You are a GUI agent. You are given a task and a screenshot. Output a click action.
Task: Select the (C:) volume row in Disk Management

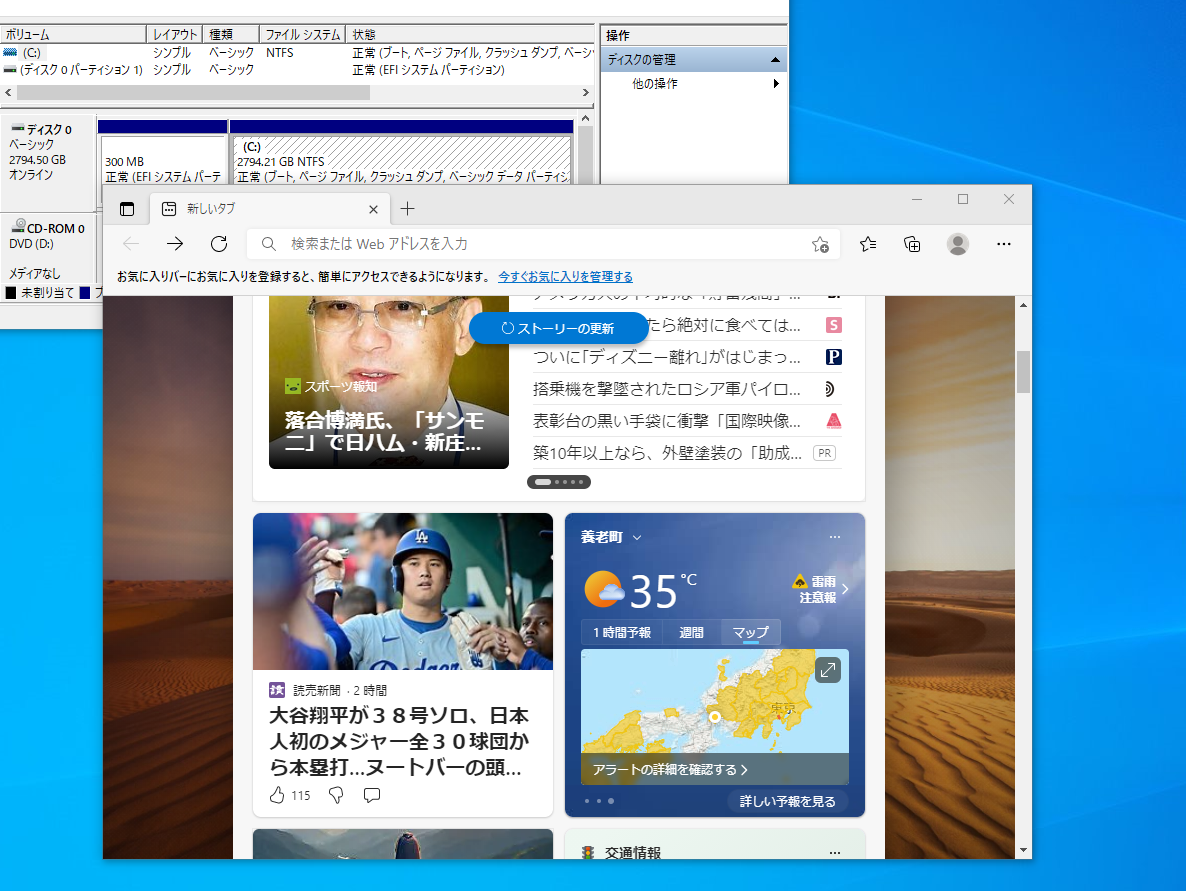click(298, 53)
